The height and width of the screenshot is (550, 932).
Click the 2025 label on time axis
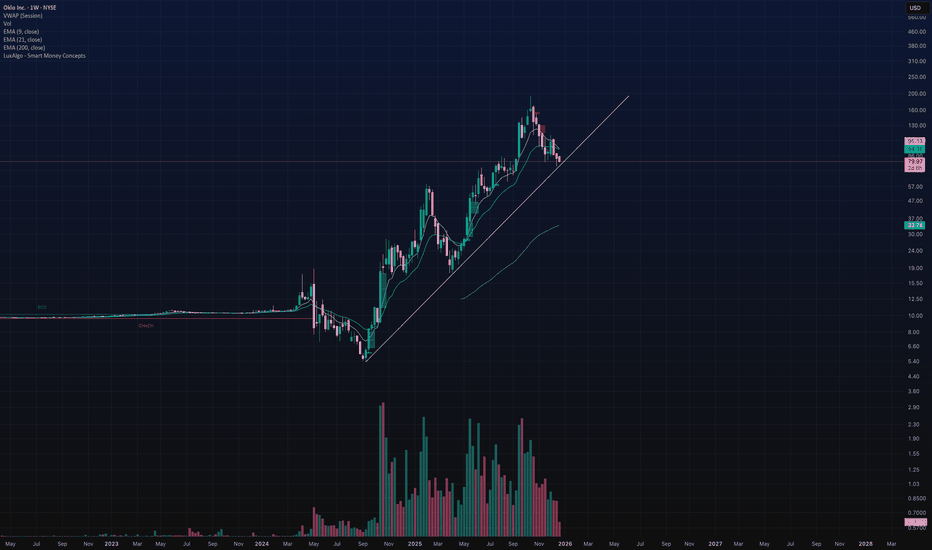click(x=413, y=543)
